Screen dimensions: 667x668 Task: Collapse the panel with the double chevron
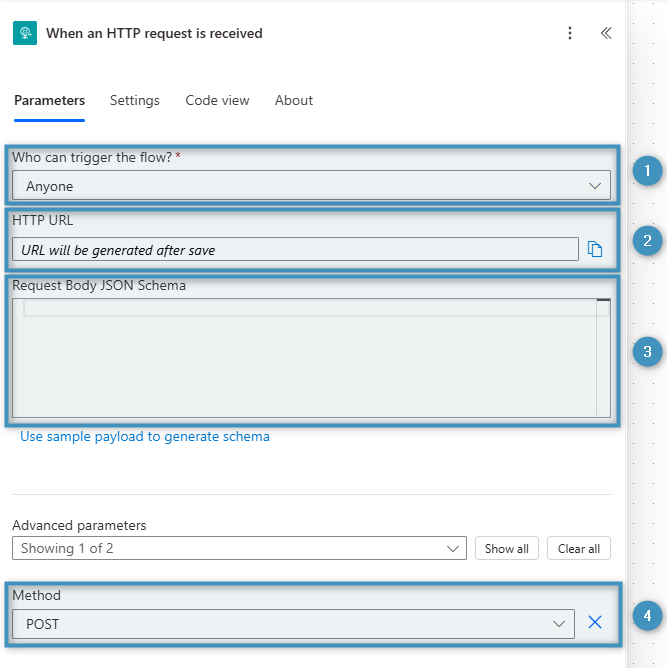point(606,33)
